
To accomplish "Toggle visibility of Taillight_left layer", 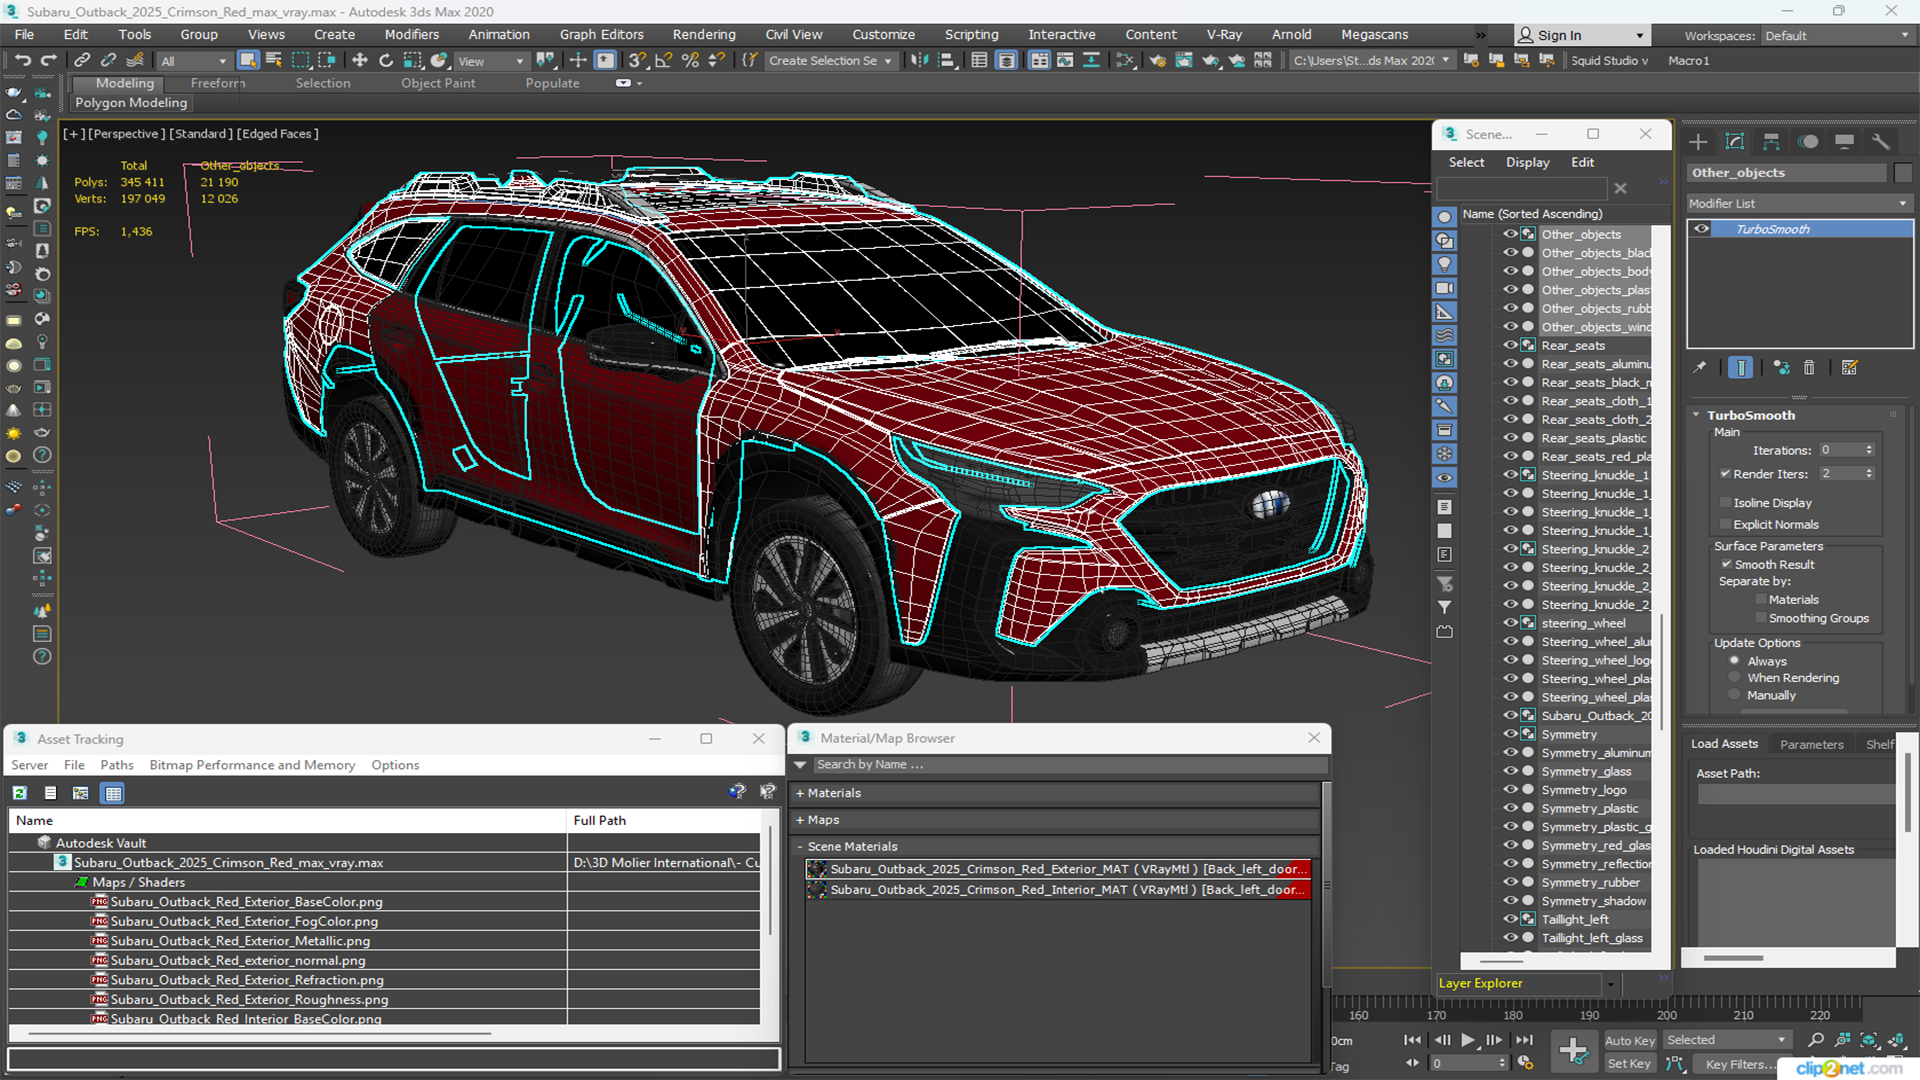I will pos(1510,919).
